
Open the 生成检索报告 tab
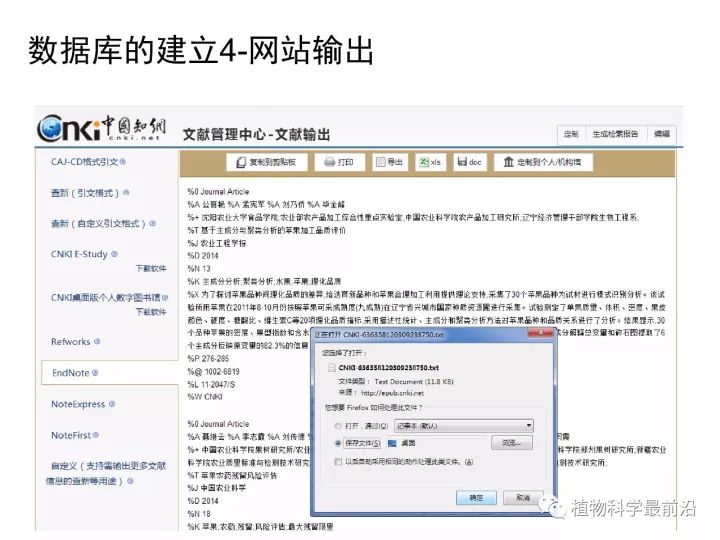click(x=615, y=134)
